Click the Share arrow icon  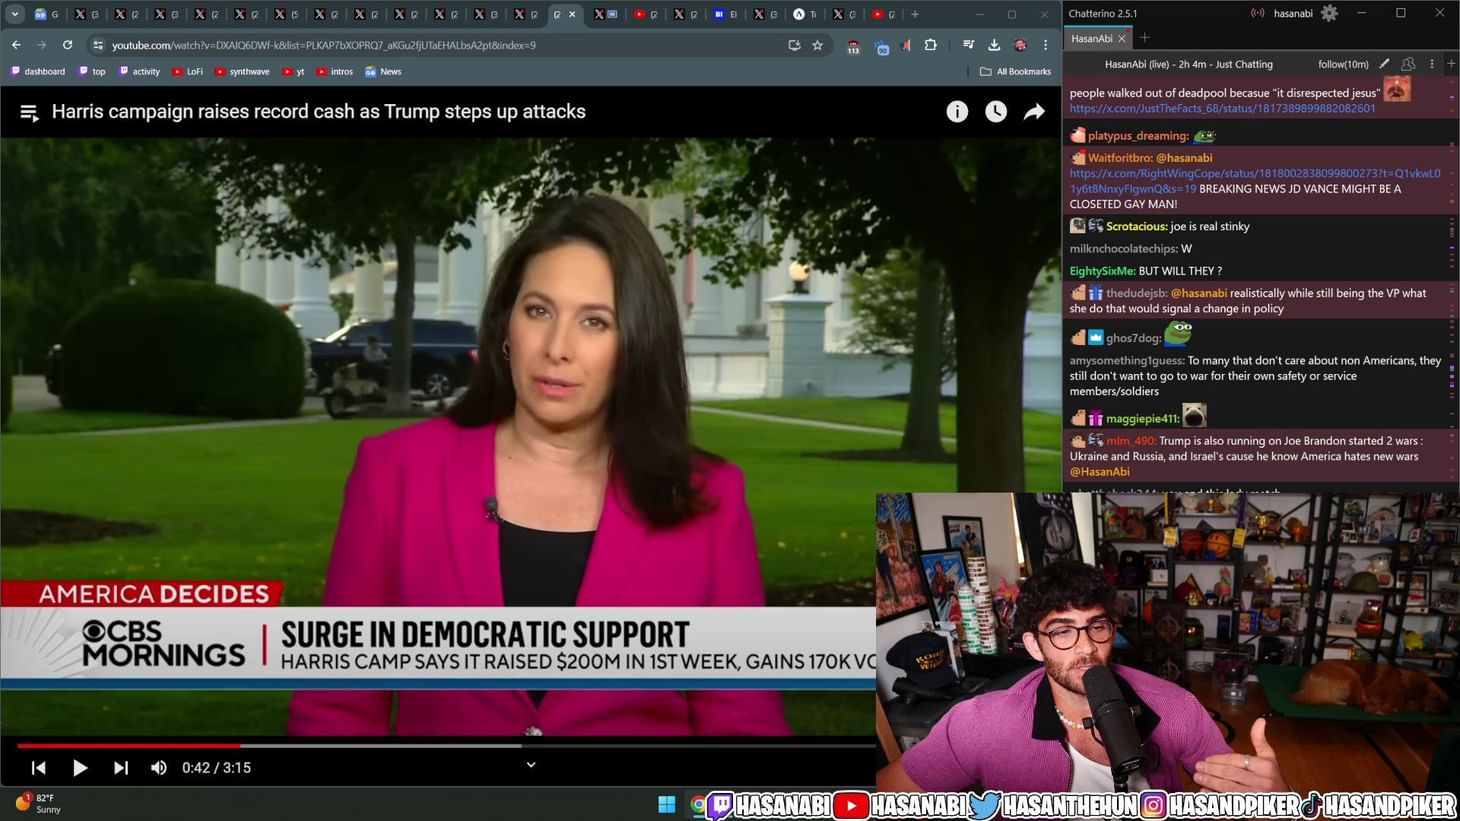coord(1034,112)
